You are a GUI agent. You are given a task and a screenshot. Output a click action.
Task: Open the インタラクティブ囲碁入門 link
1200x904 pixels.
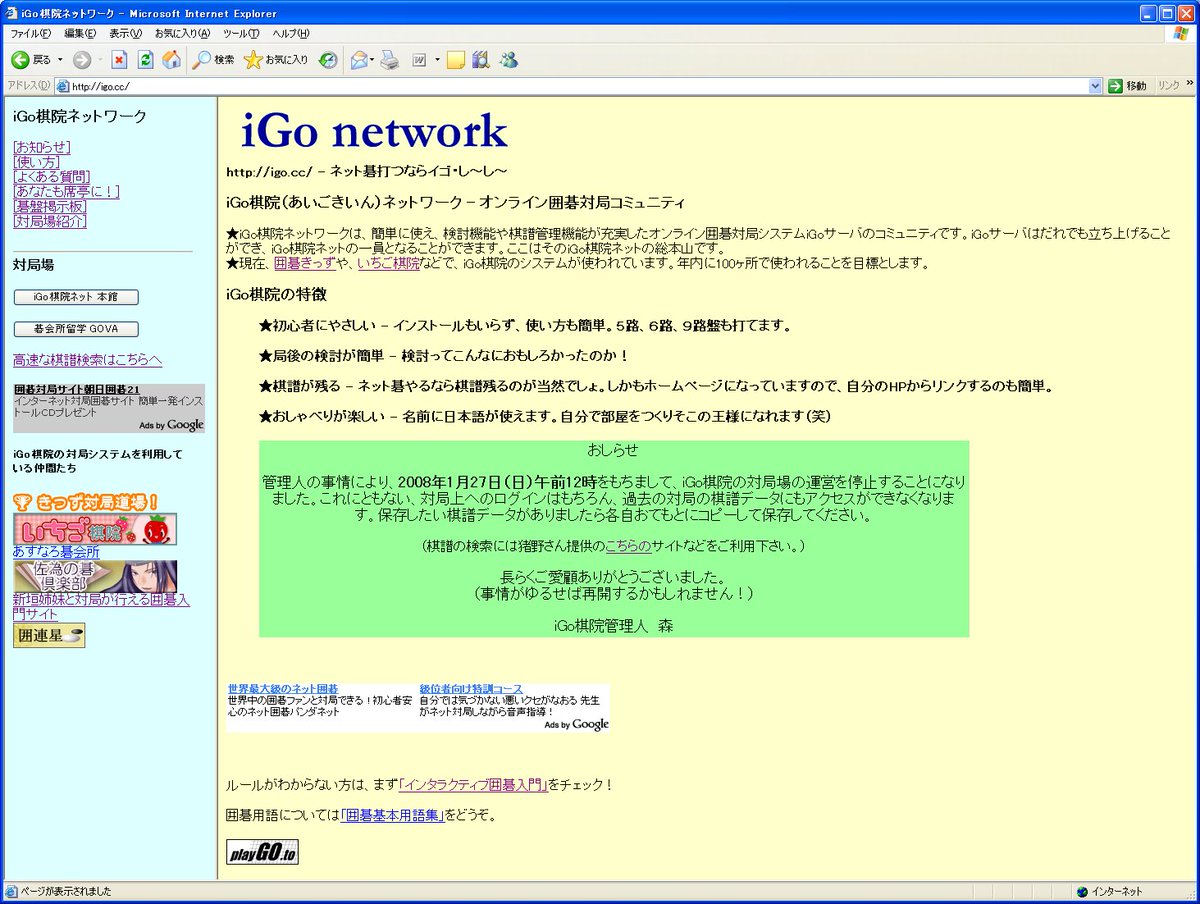472,785
